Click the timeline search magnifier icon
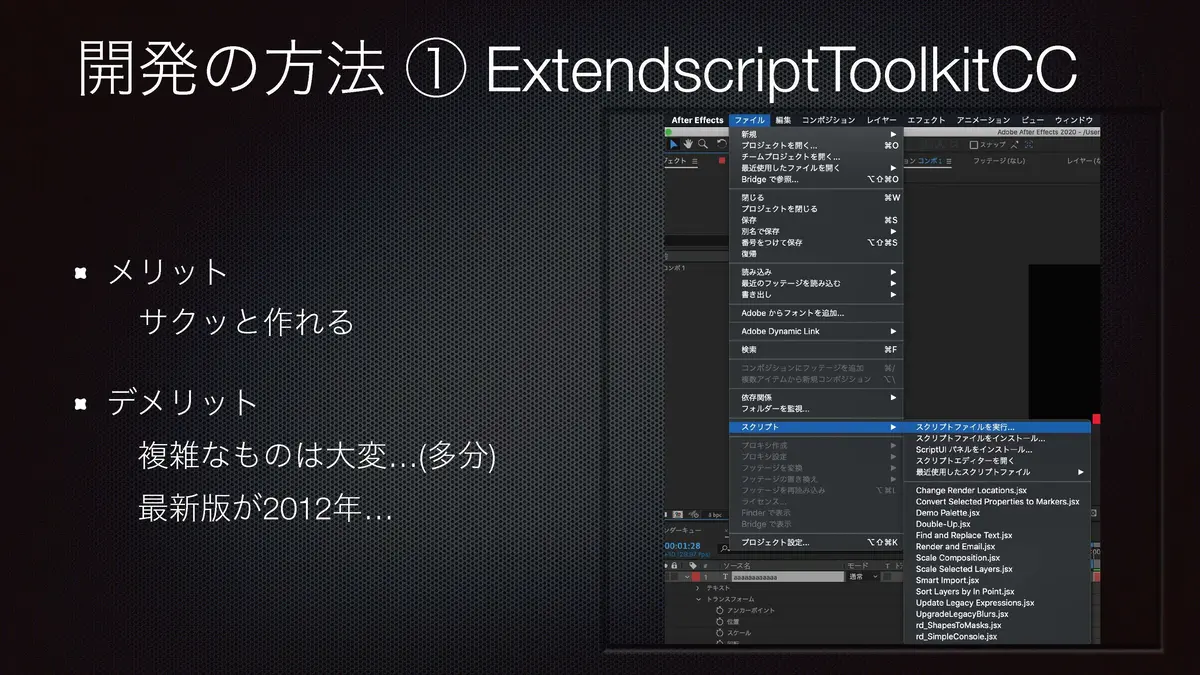The width and height of the screenshot is (1200, 675). 724,548
